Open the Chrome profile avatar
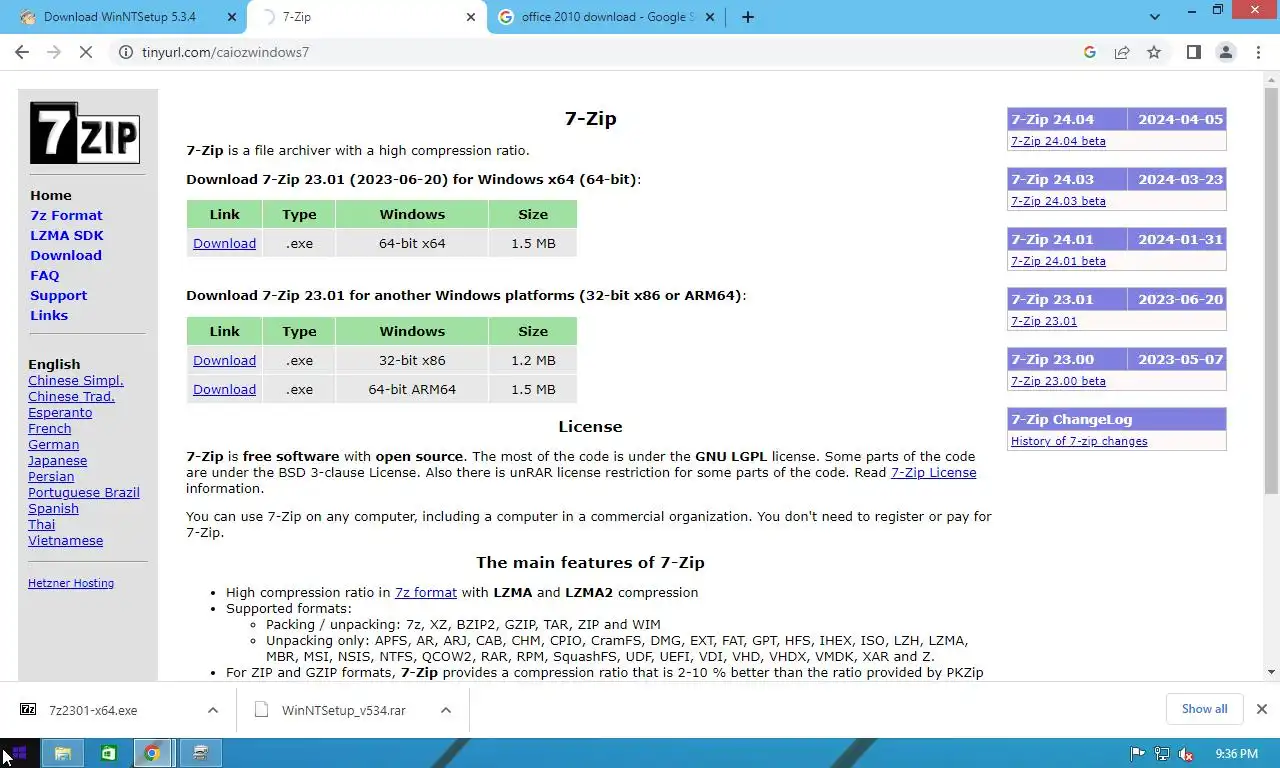The width and height of the screenshot is (1280, 768). (x=1226, y=52)
